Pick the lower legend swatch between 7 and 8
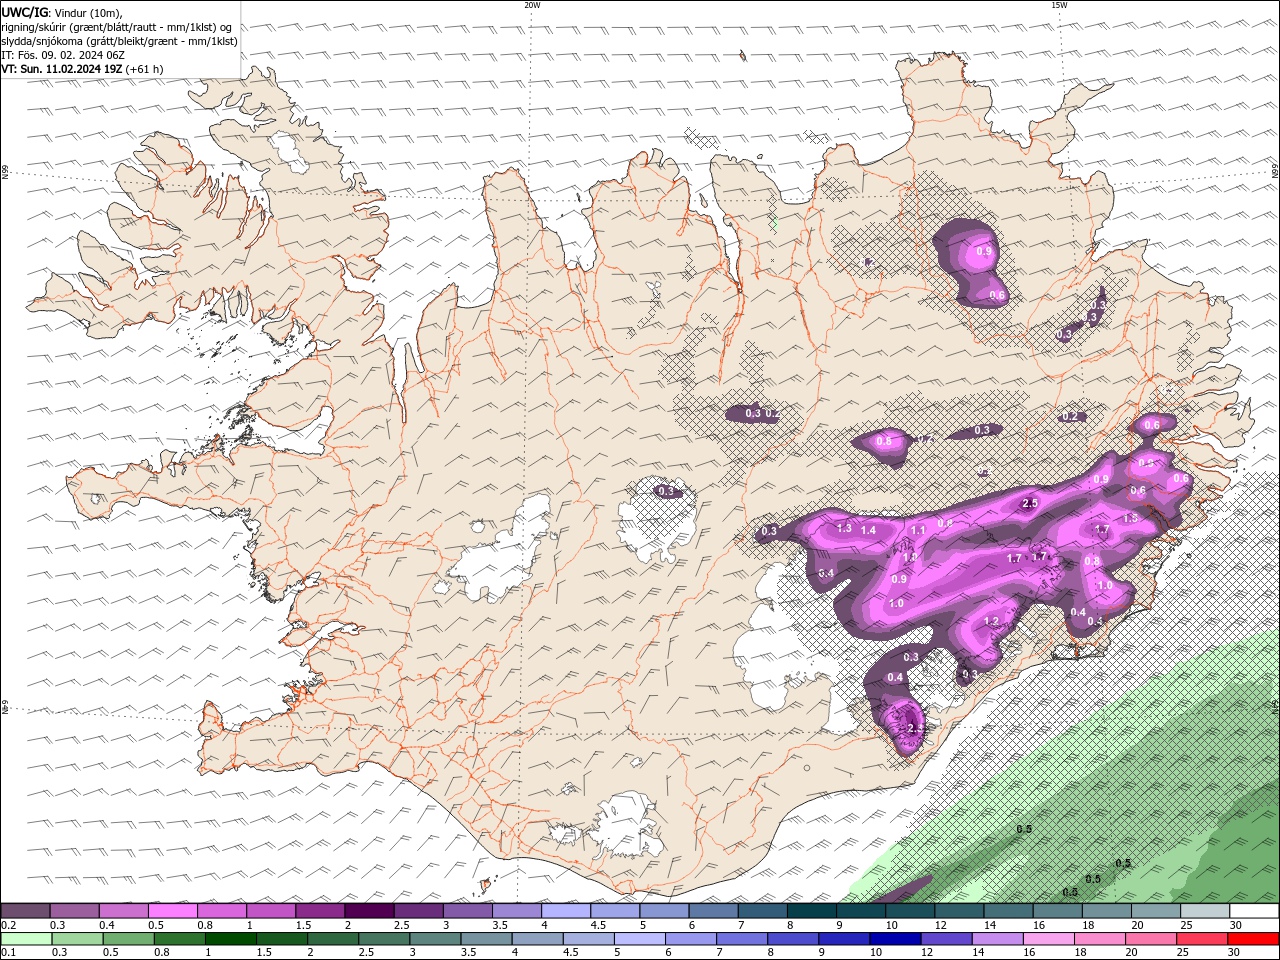Image resolution: width=1280 pixels, height=960 pixels. (742, 939)
